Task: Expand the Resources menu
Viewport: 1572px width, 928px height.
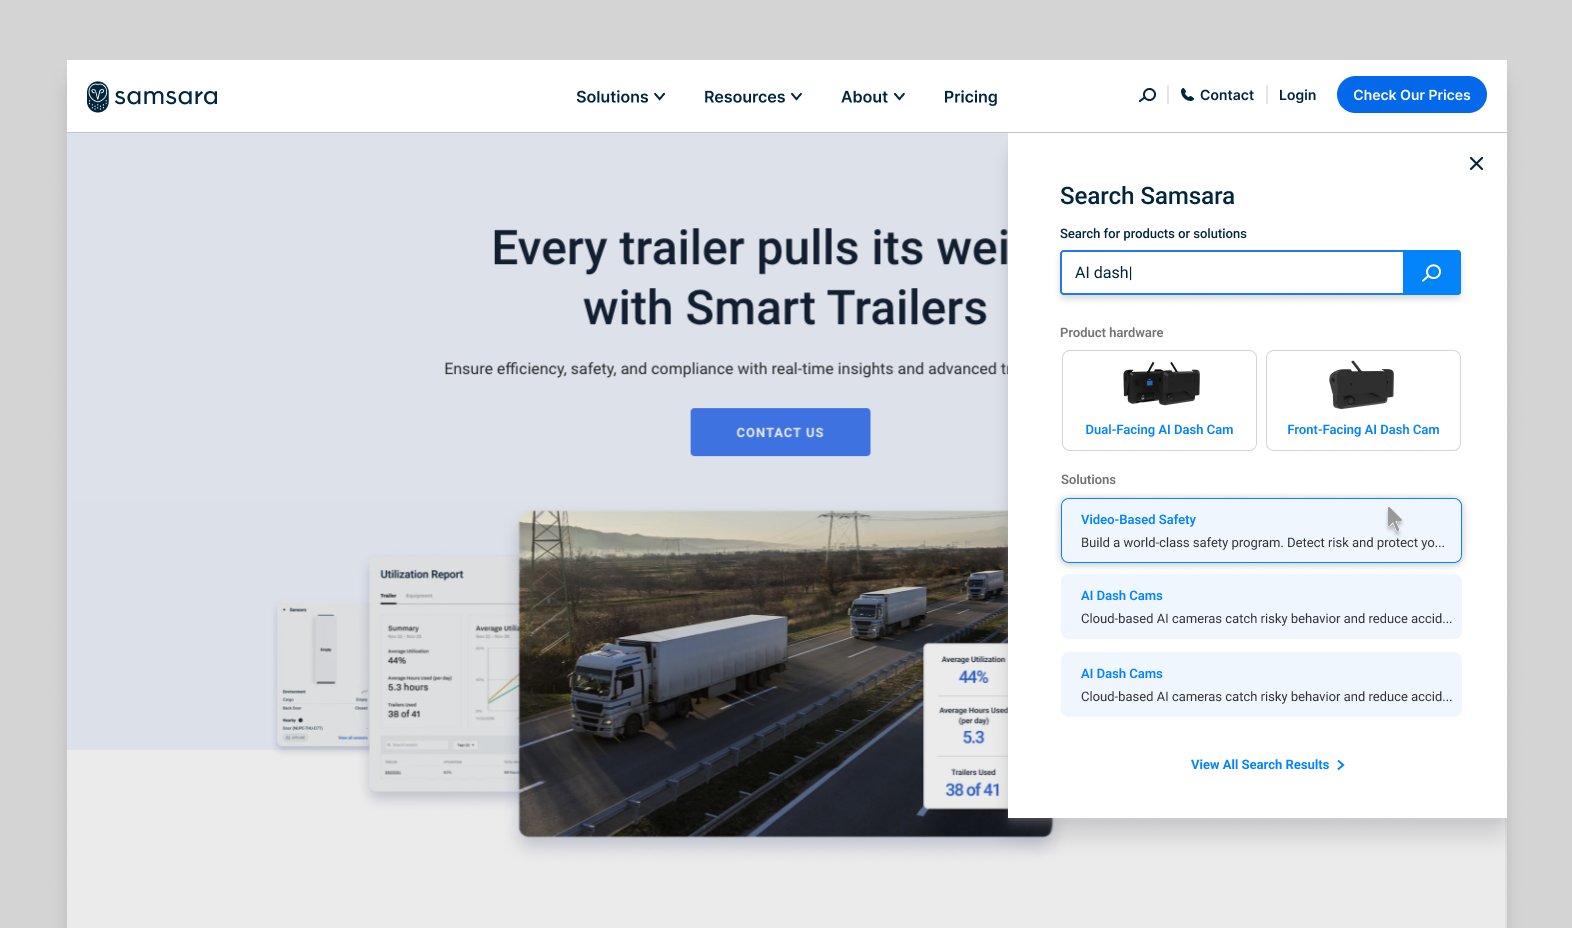Action: coord(753,97)
